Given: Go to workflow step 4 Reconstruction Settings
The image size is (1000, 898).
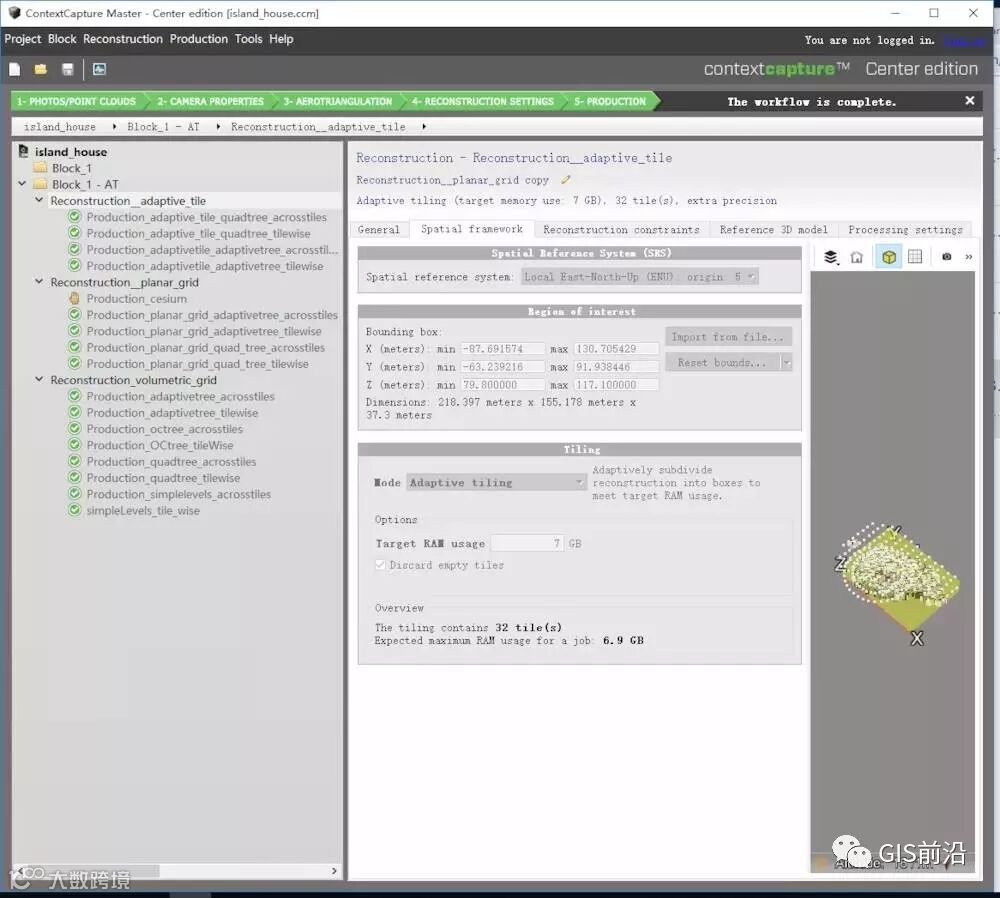Looking at the screenshot, I should (483, 101).
